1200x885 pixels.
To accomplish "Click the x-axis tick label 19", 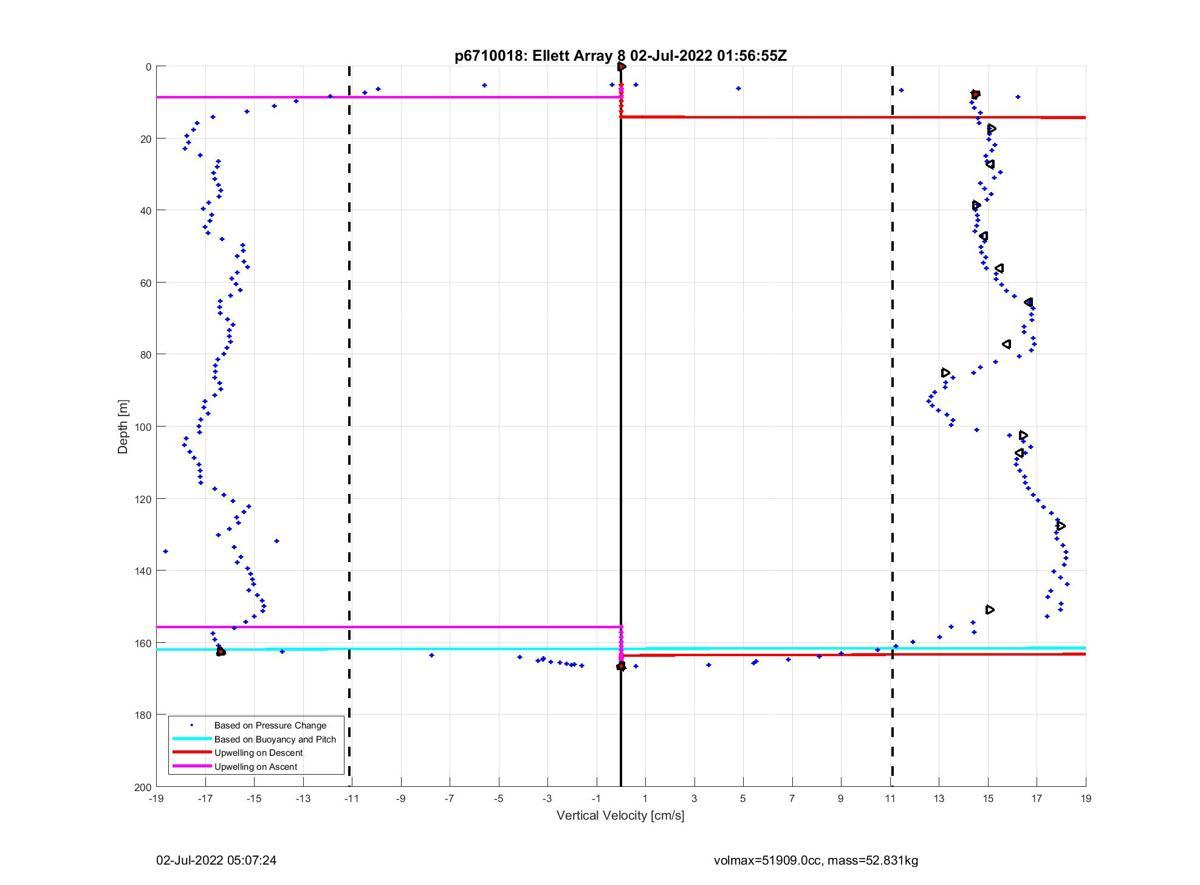I will (1086, 798).
